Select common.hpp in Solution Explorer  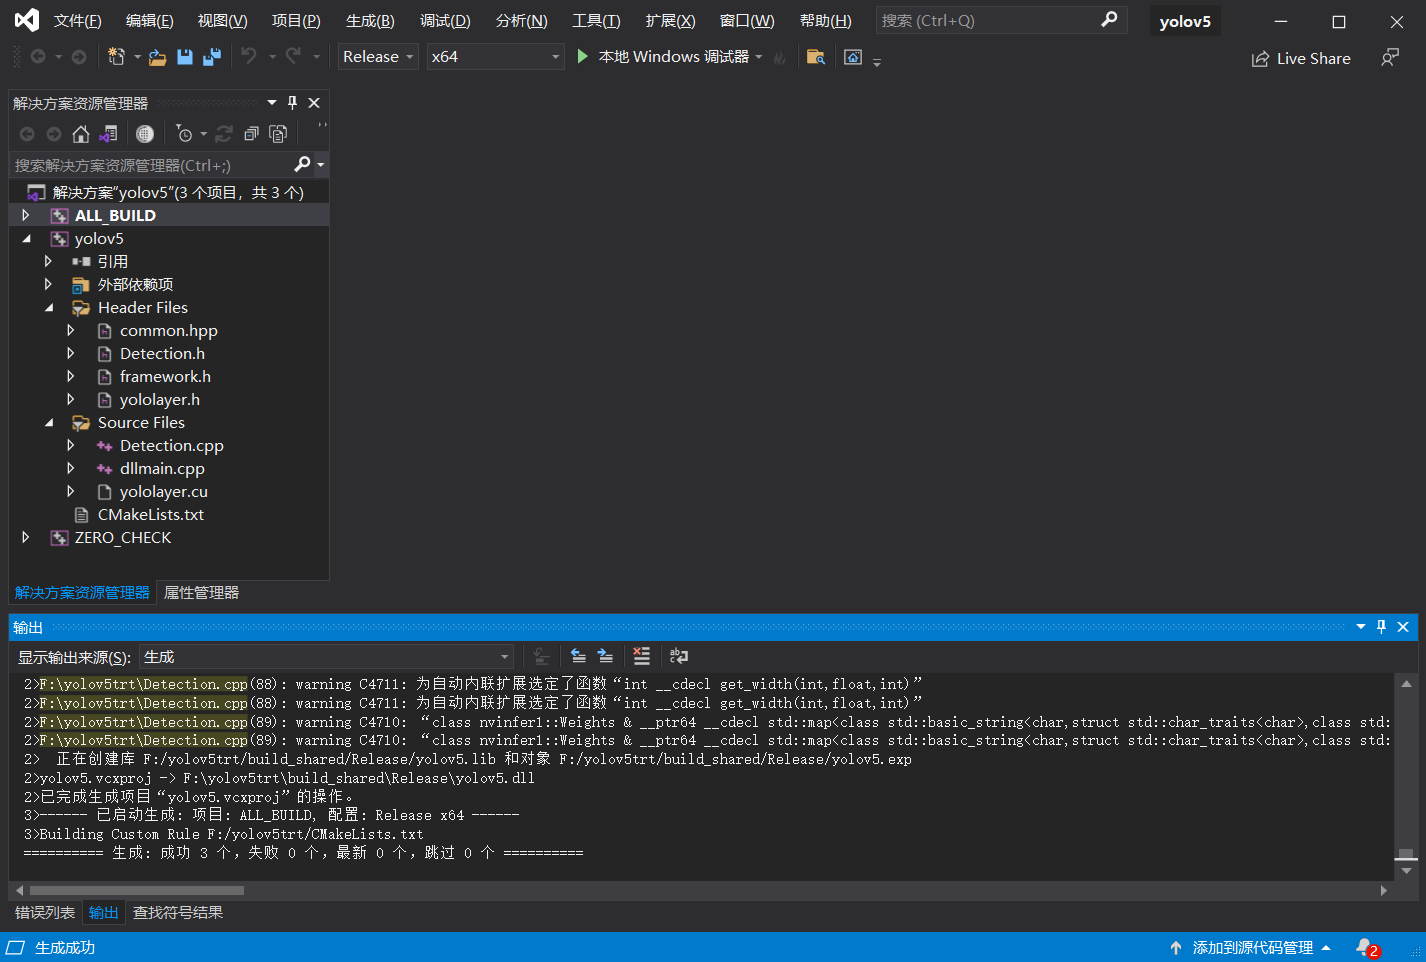168,330
